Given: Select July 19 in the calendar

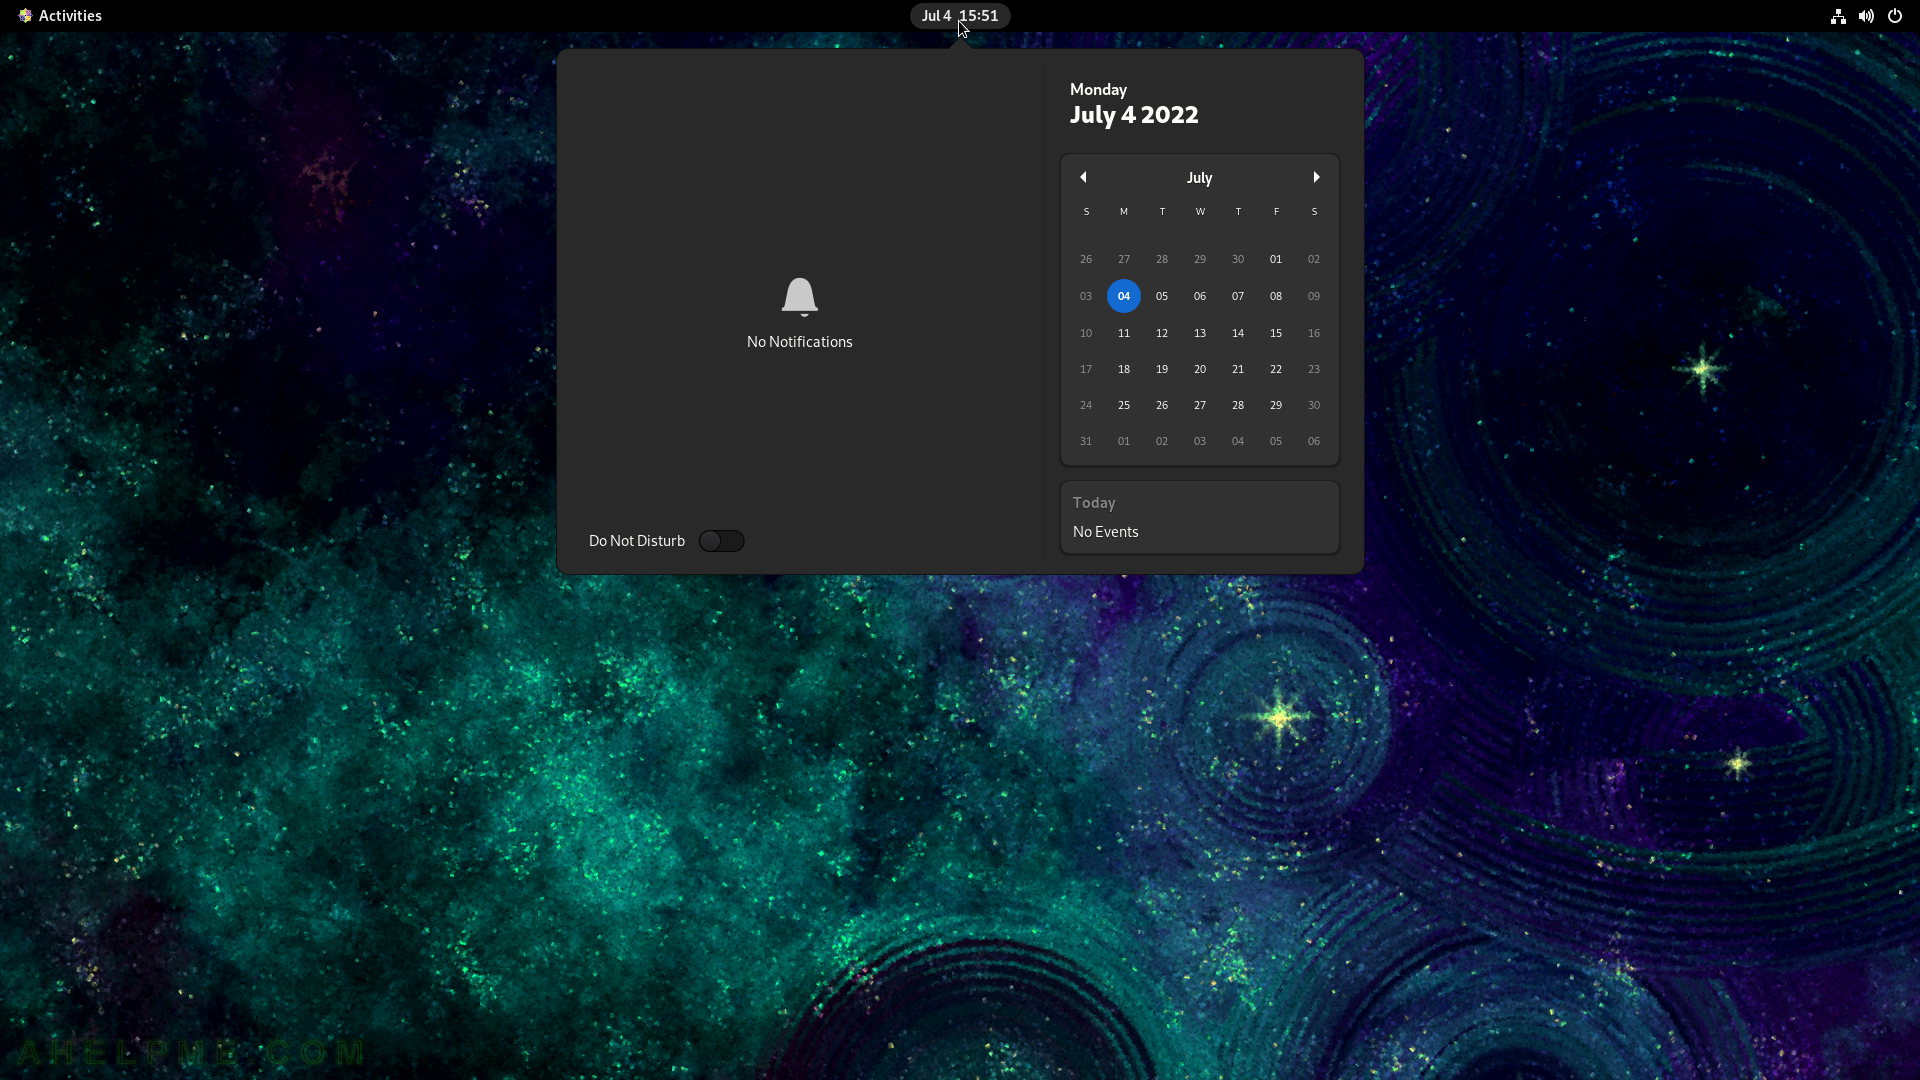Looking at the screenshot, I should tap(1162, 369).
